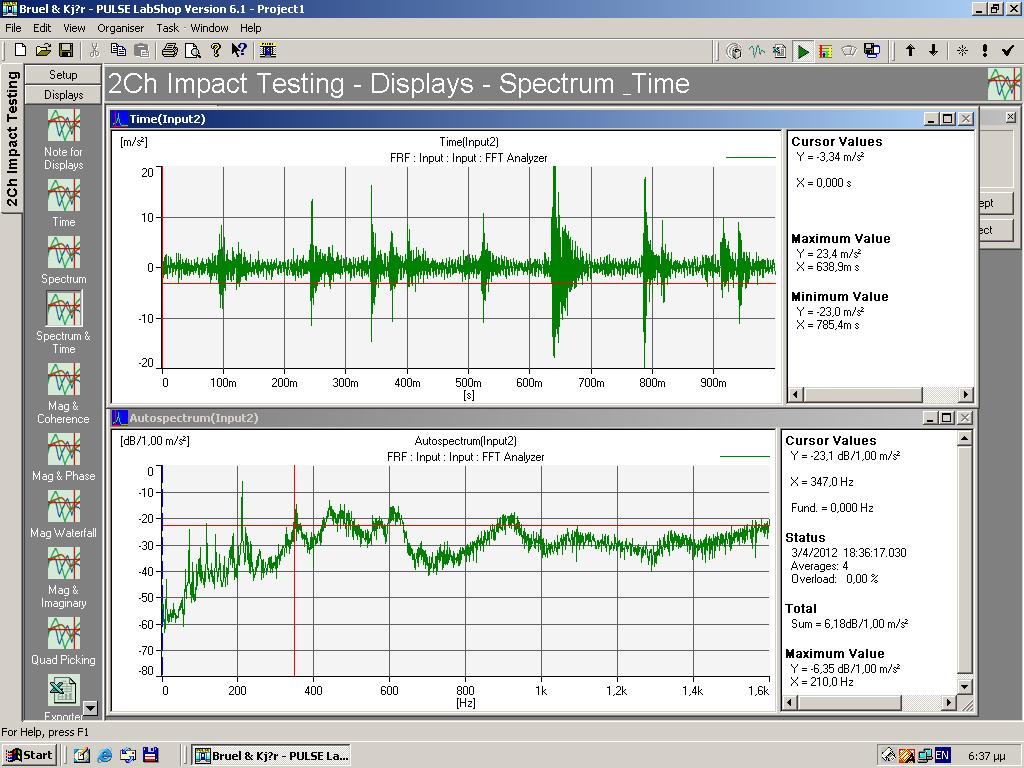
Task: Open the Edit menu
Action: pos(42,28)
